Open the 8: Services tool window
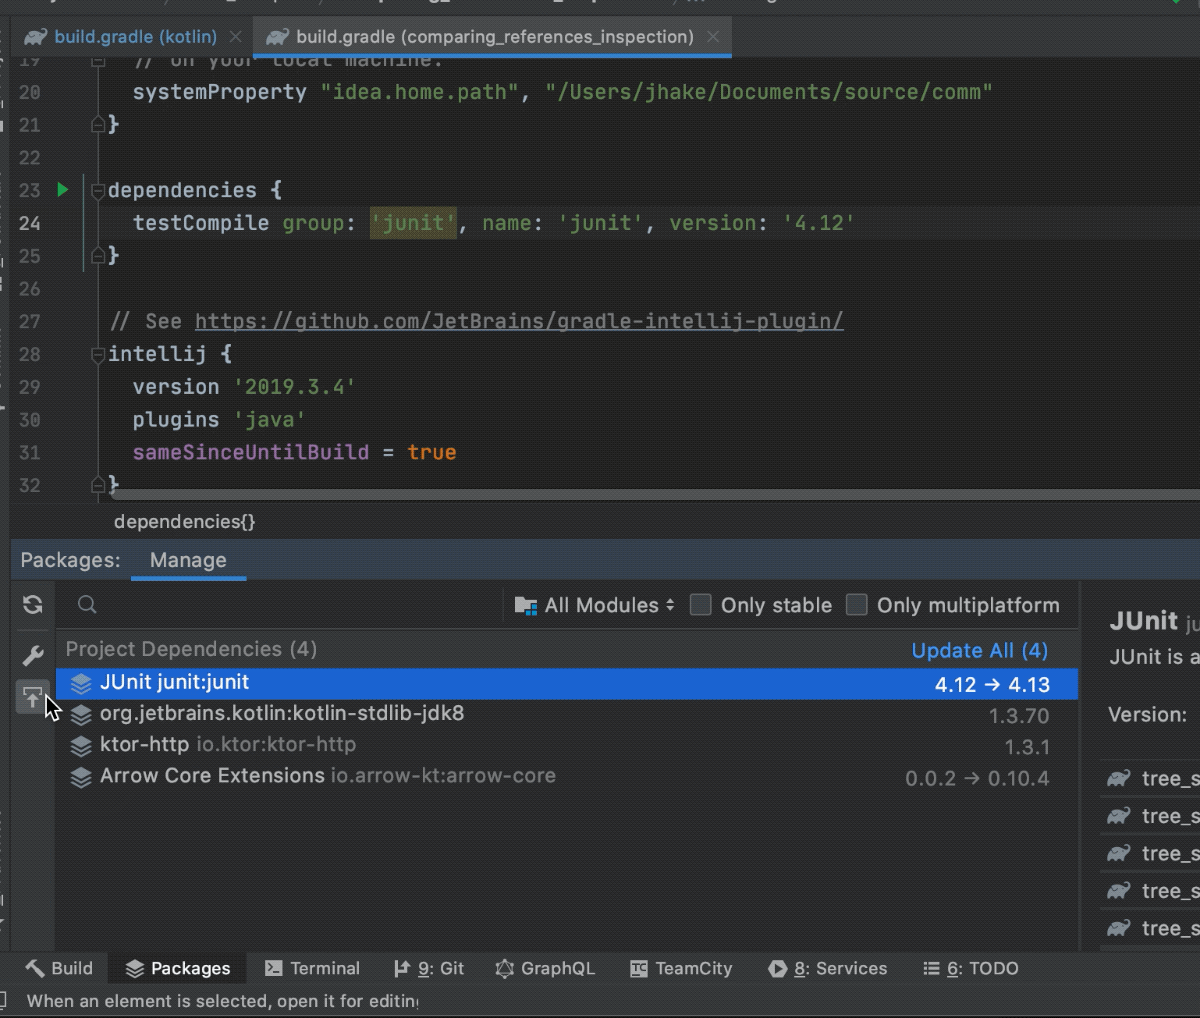This screenshot has height=1018, width=1200. [828, 968]
